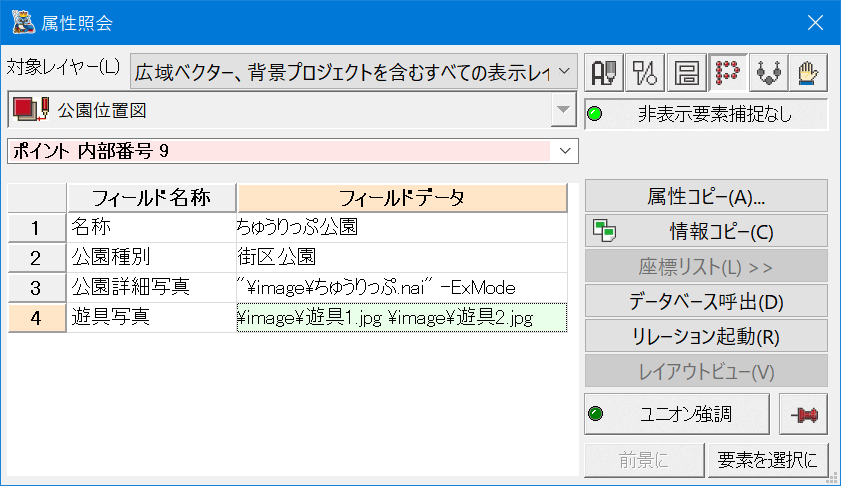Select the node connection tool icon

(769, 72)
